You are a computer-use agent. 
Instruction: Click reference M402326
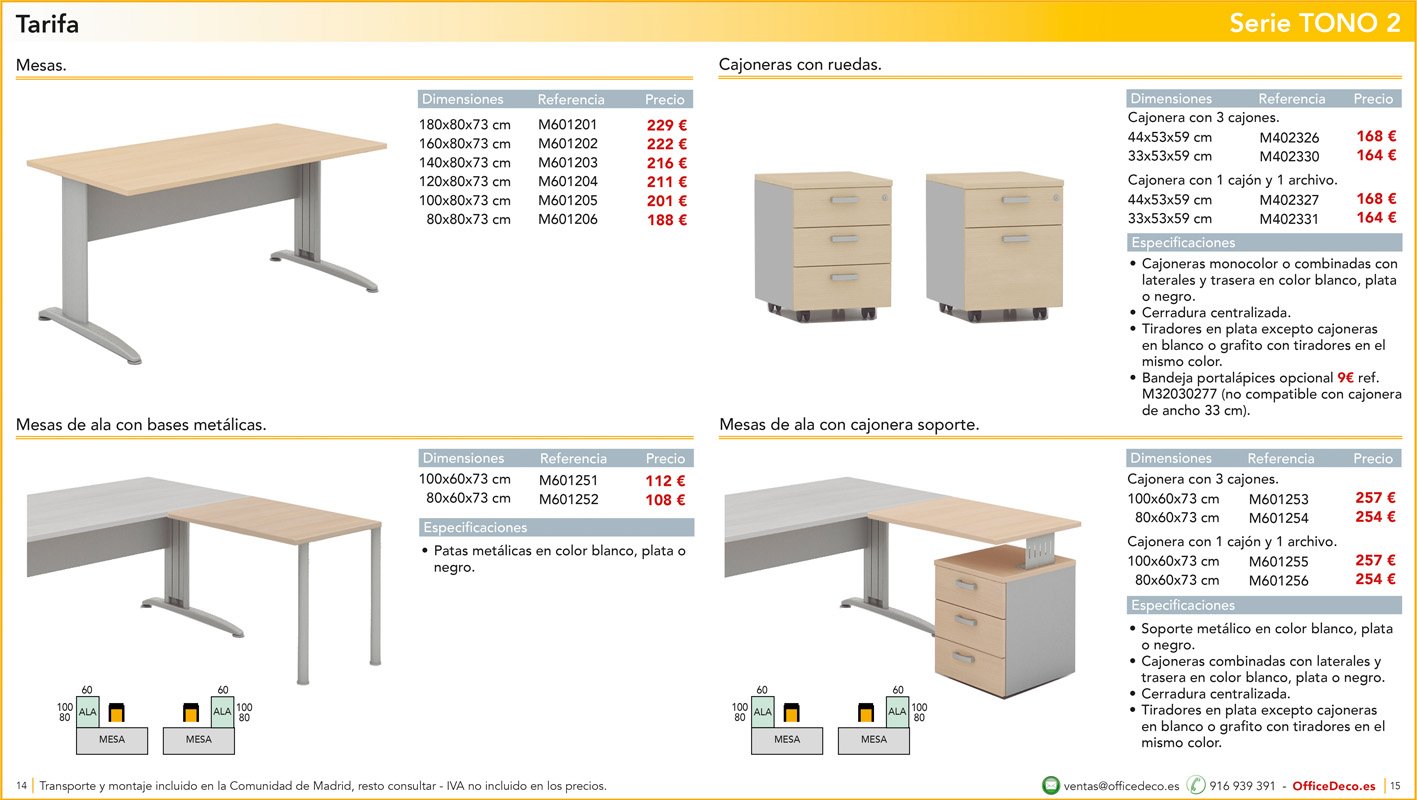[1289, 138]
